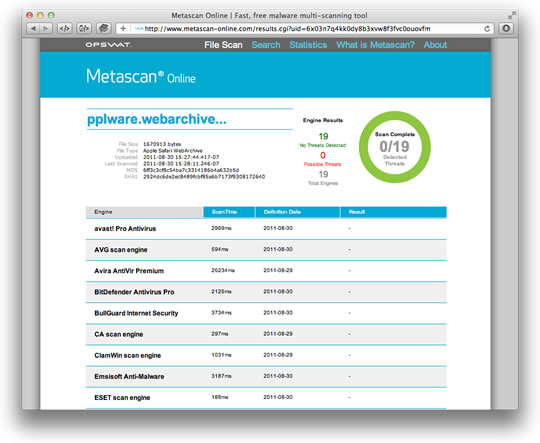The width and height of the screenshot is (540, 443).
Task: Click definition date in the CA scan engine row
Action: coord(278,334)
